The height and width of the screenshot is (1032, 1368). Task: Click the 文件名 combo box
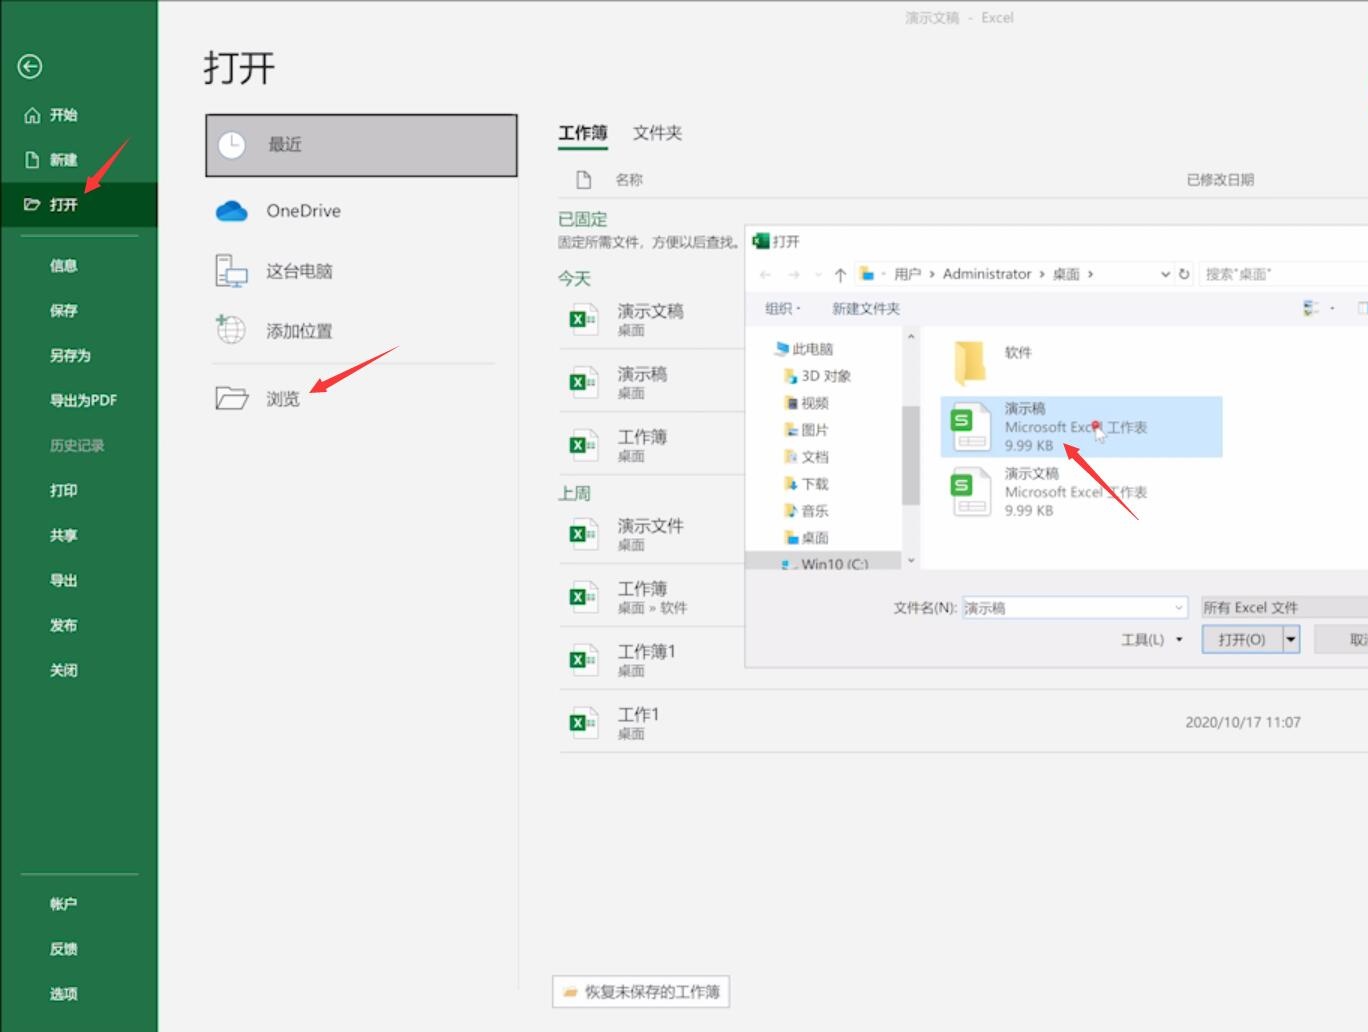1074,608
